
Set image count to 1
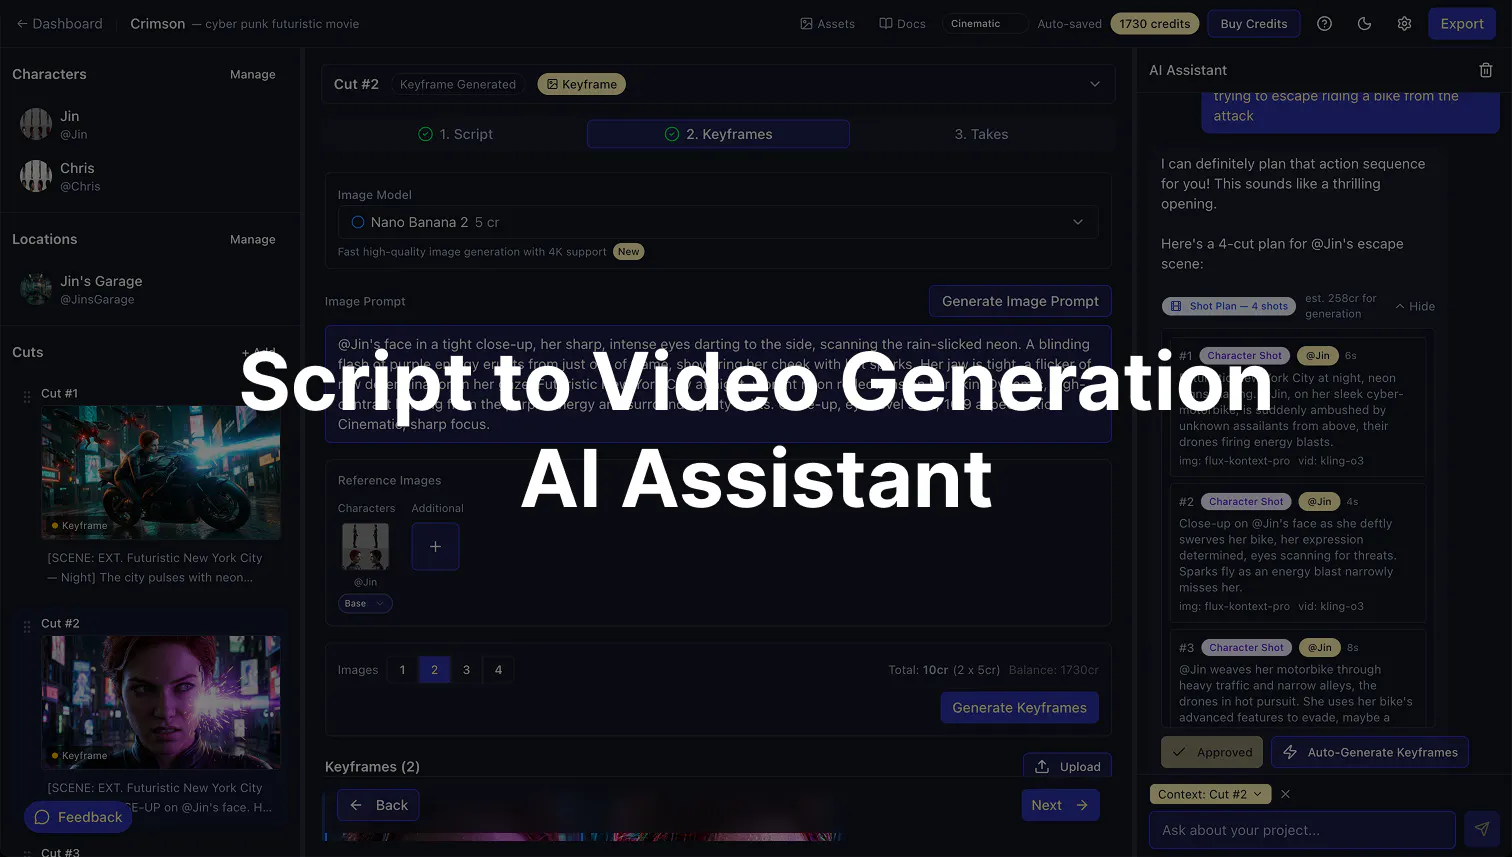(402, 670)
